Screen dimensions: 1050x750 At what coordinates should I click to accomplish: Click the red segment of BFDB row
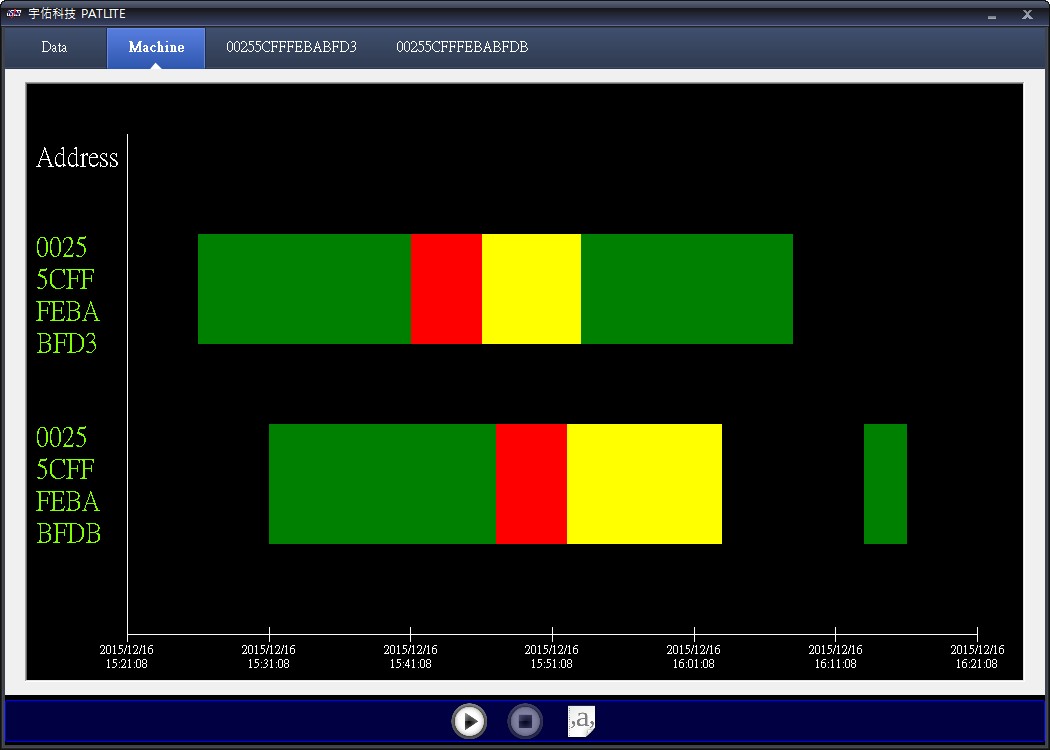click(531, 483)
